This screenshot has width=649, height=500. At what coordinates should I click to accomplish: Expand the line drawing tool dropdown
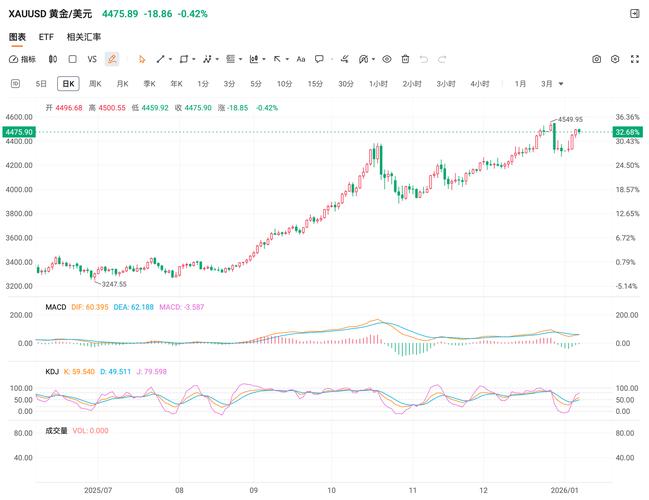click(171, 59)
